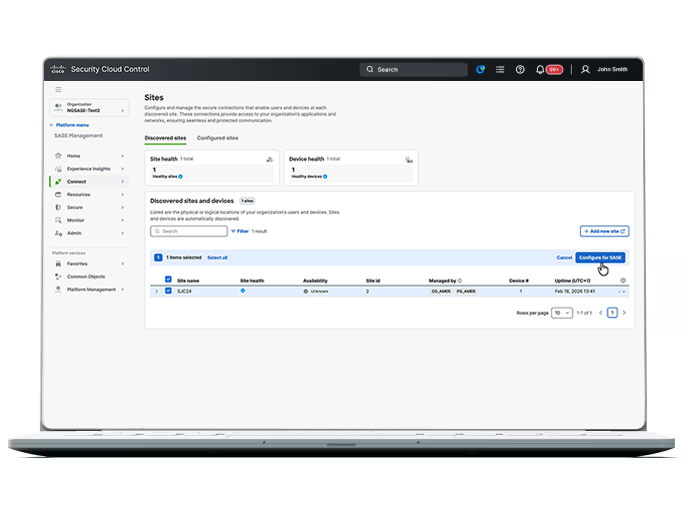Click the Healthy sites info icon
This screenshot has width=684, height=513.
(x=181, y=177)
